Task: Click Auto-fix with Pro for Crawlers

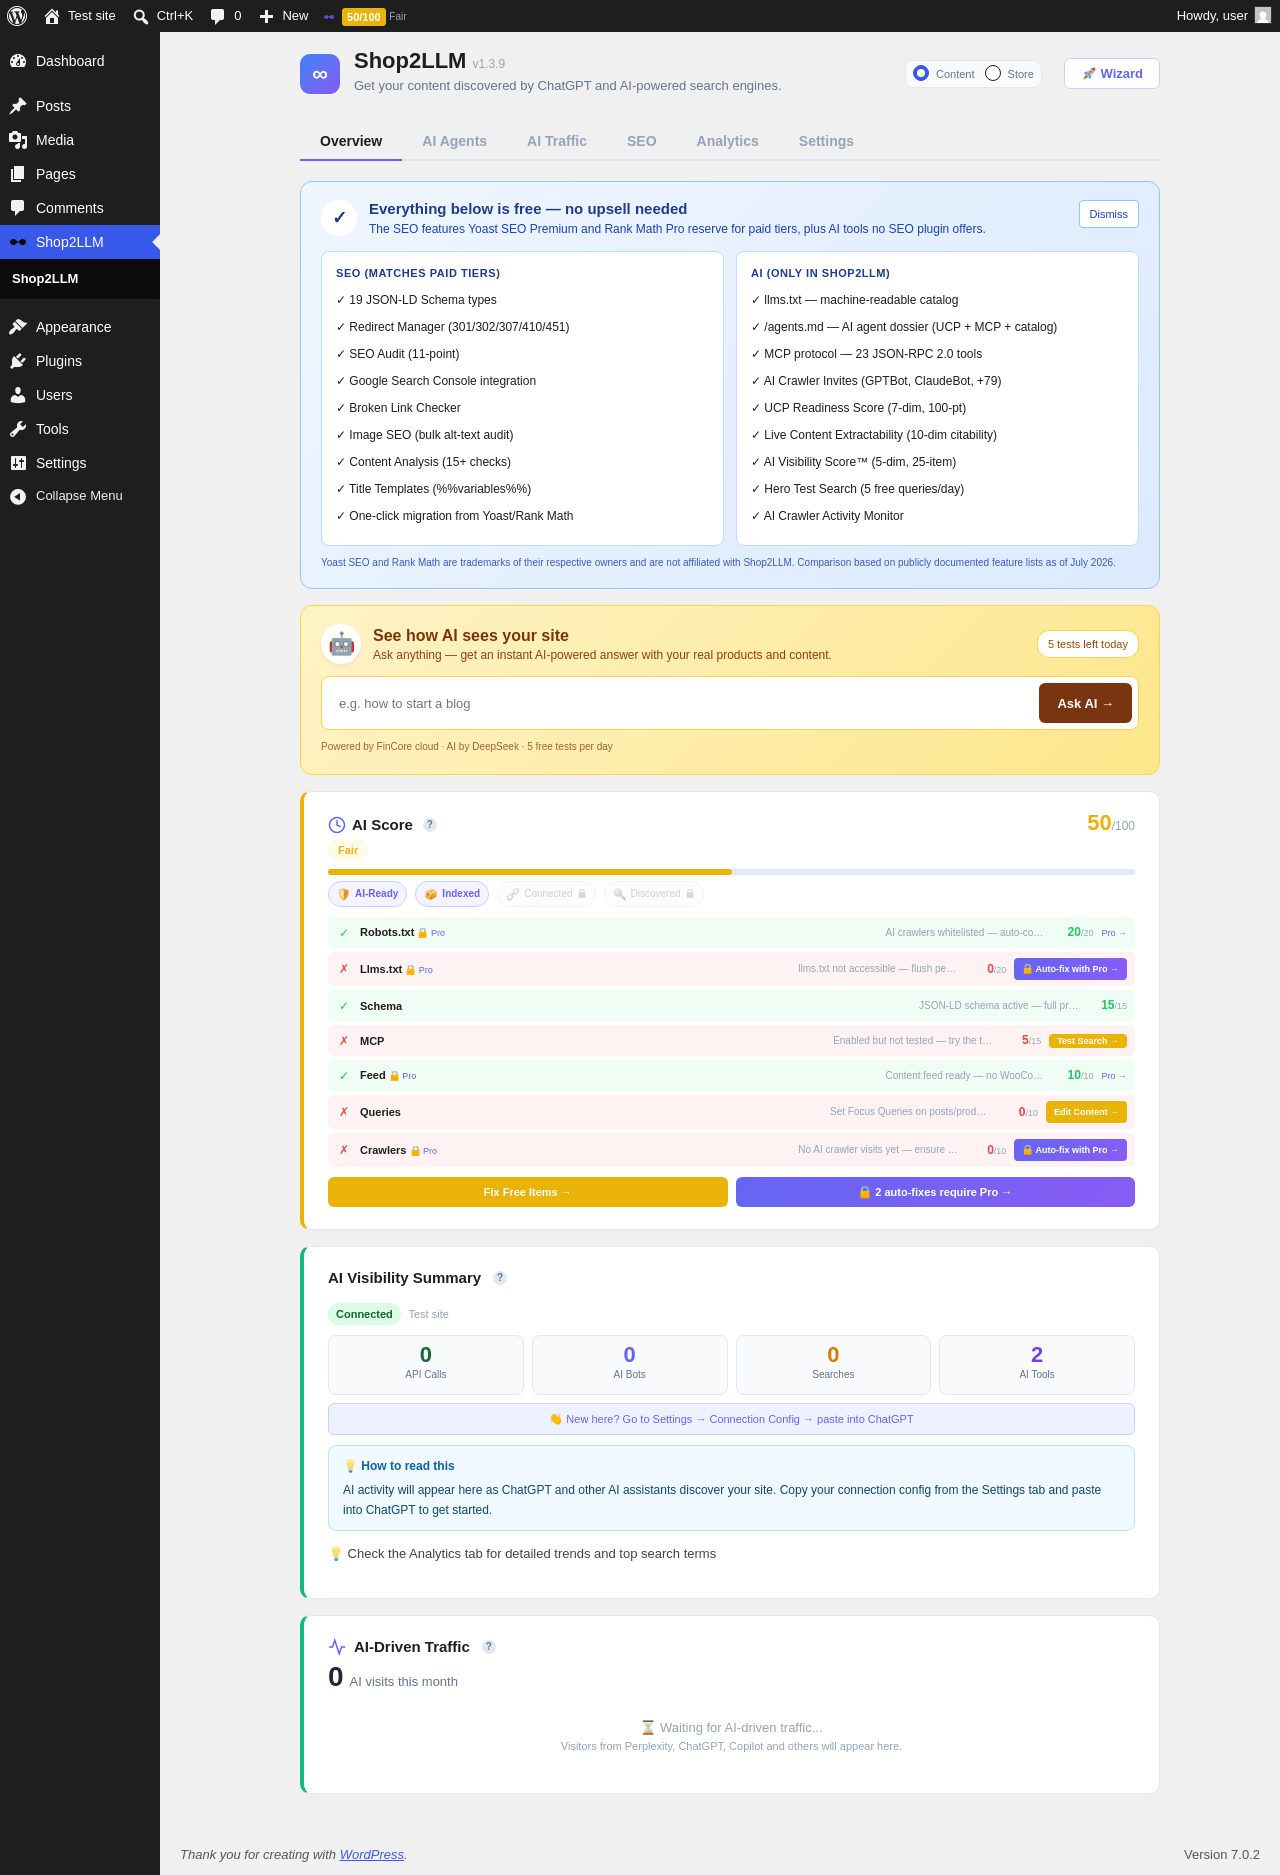Action: point(1070,1150)
